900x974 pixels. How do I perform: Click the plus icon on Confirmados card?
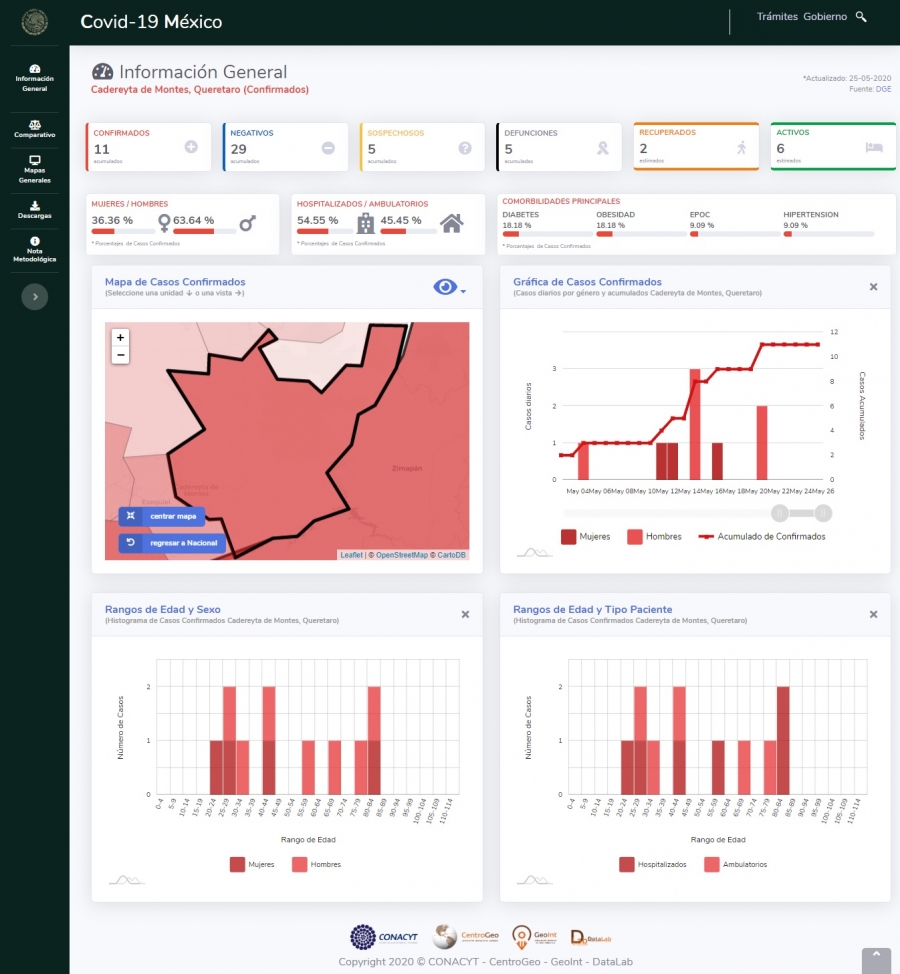(192, 148)
